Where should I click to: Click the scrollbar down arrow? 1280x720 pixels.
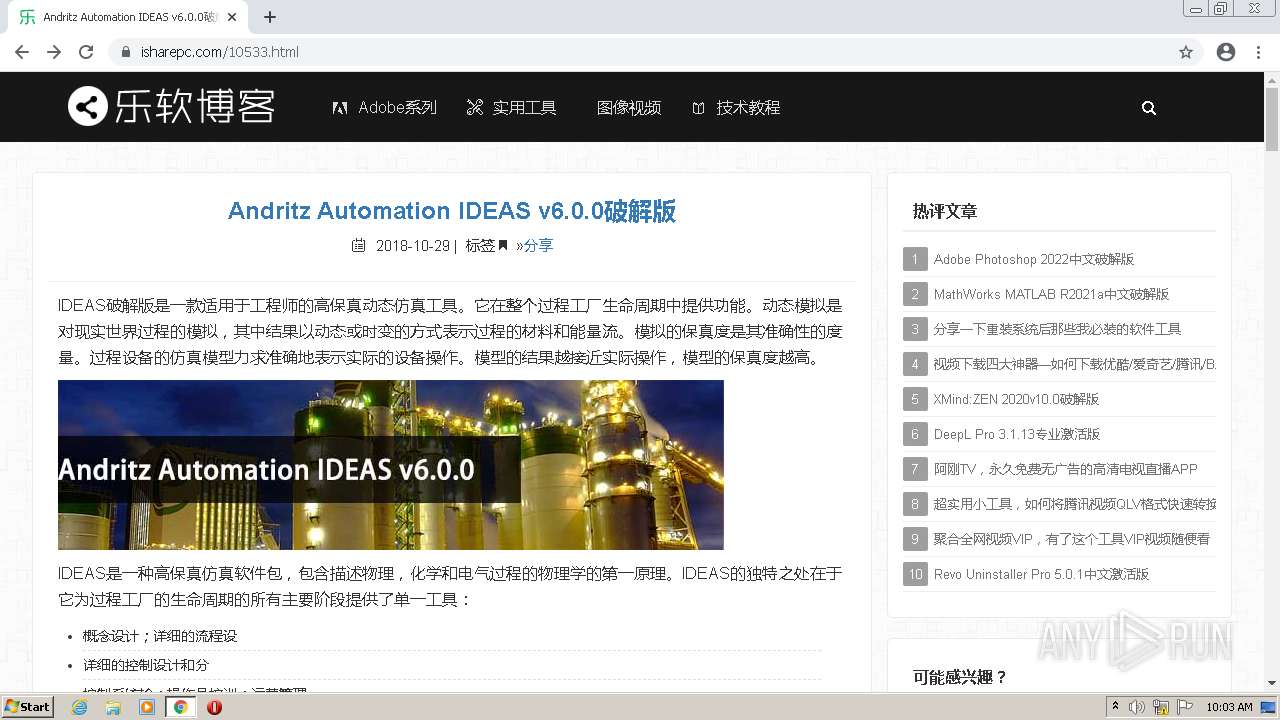(1272, 683)
